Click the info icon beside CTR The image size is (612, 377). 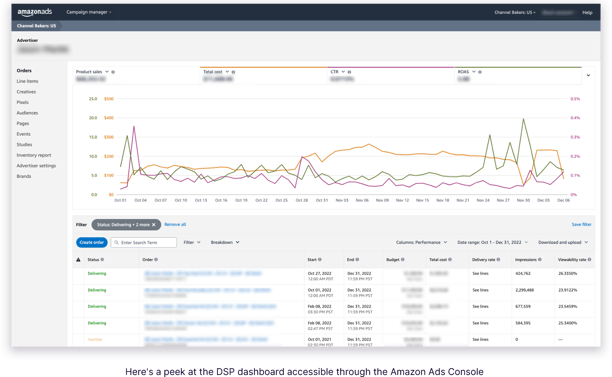349,72
